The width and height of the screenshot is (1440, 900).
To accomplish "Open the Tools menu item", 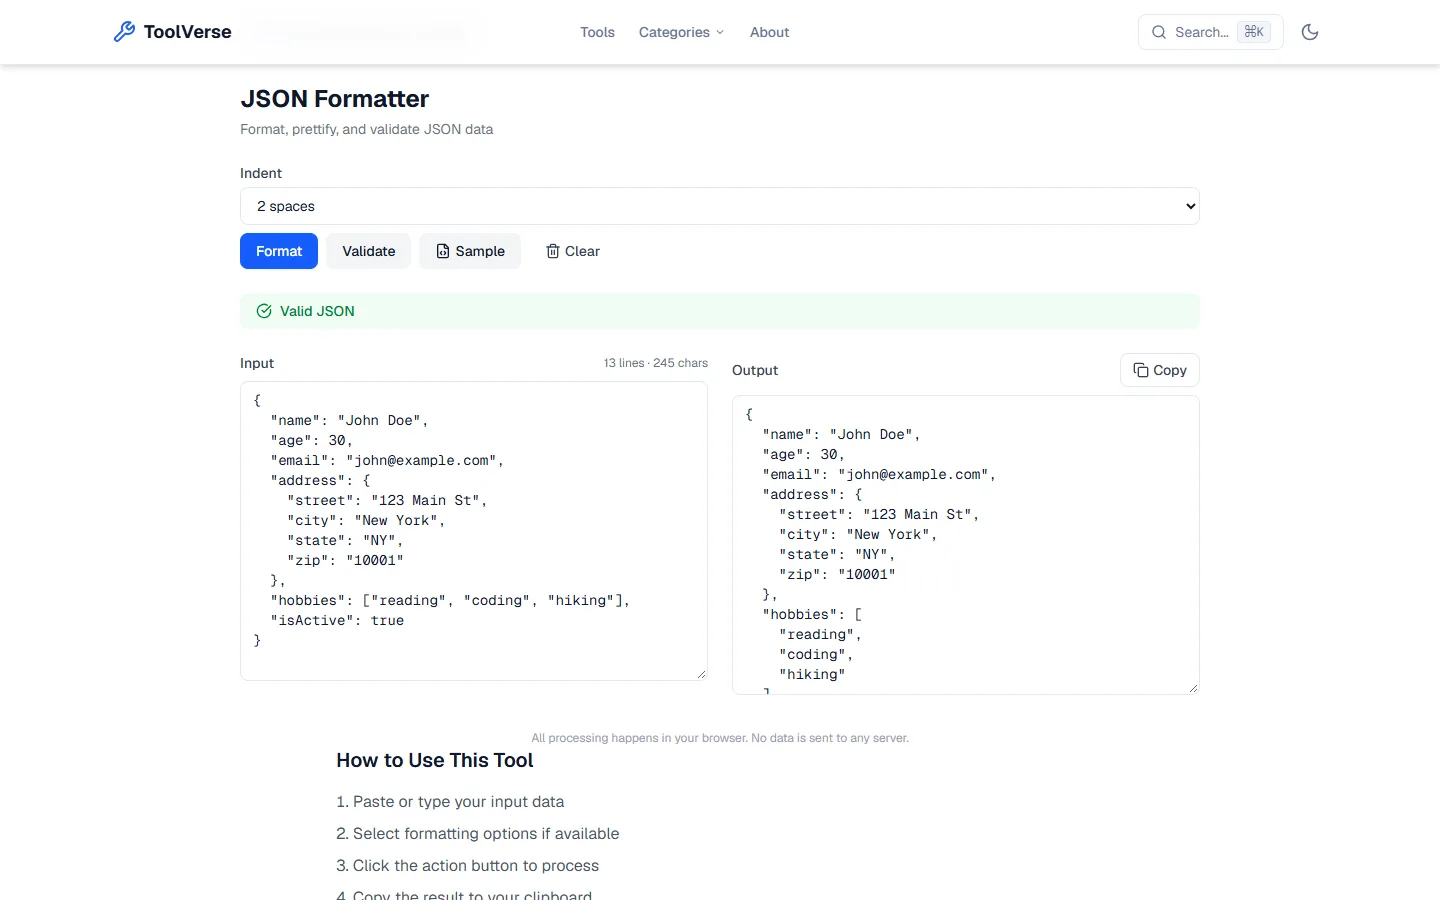I will coord(597,32).
